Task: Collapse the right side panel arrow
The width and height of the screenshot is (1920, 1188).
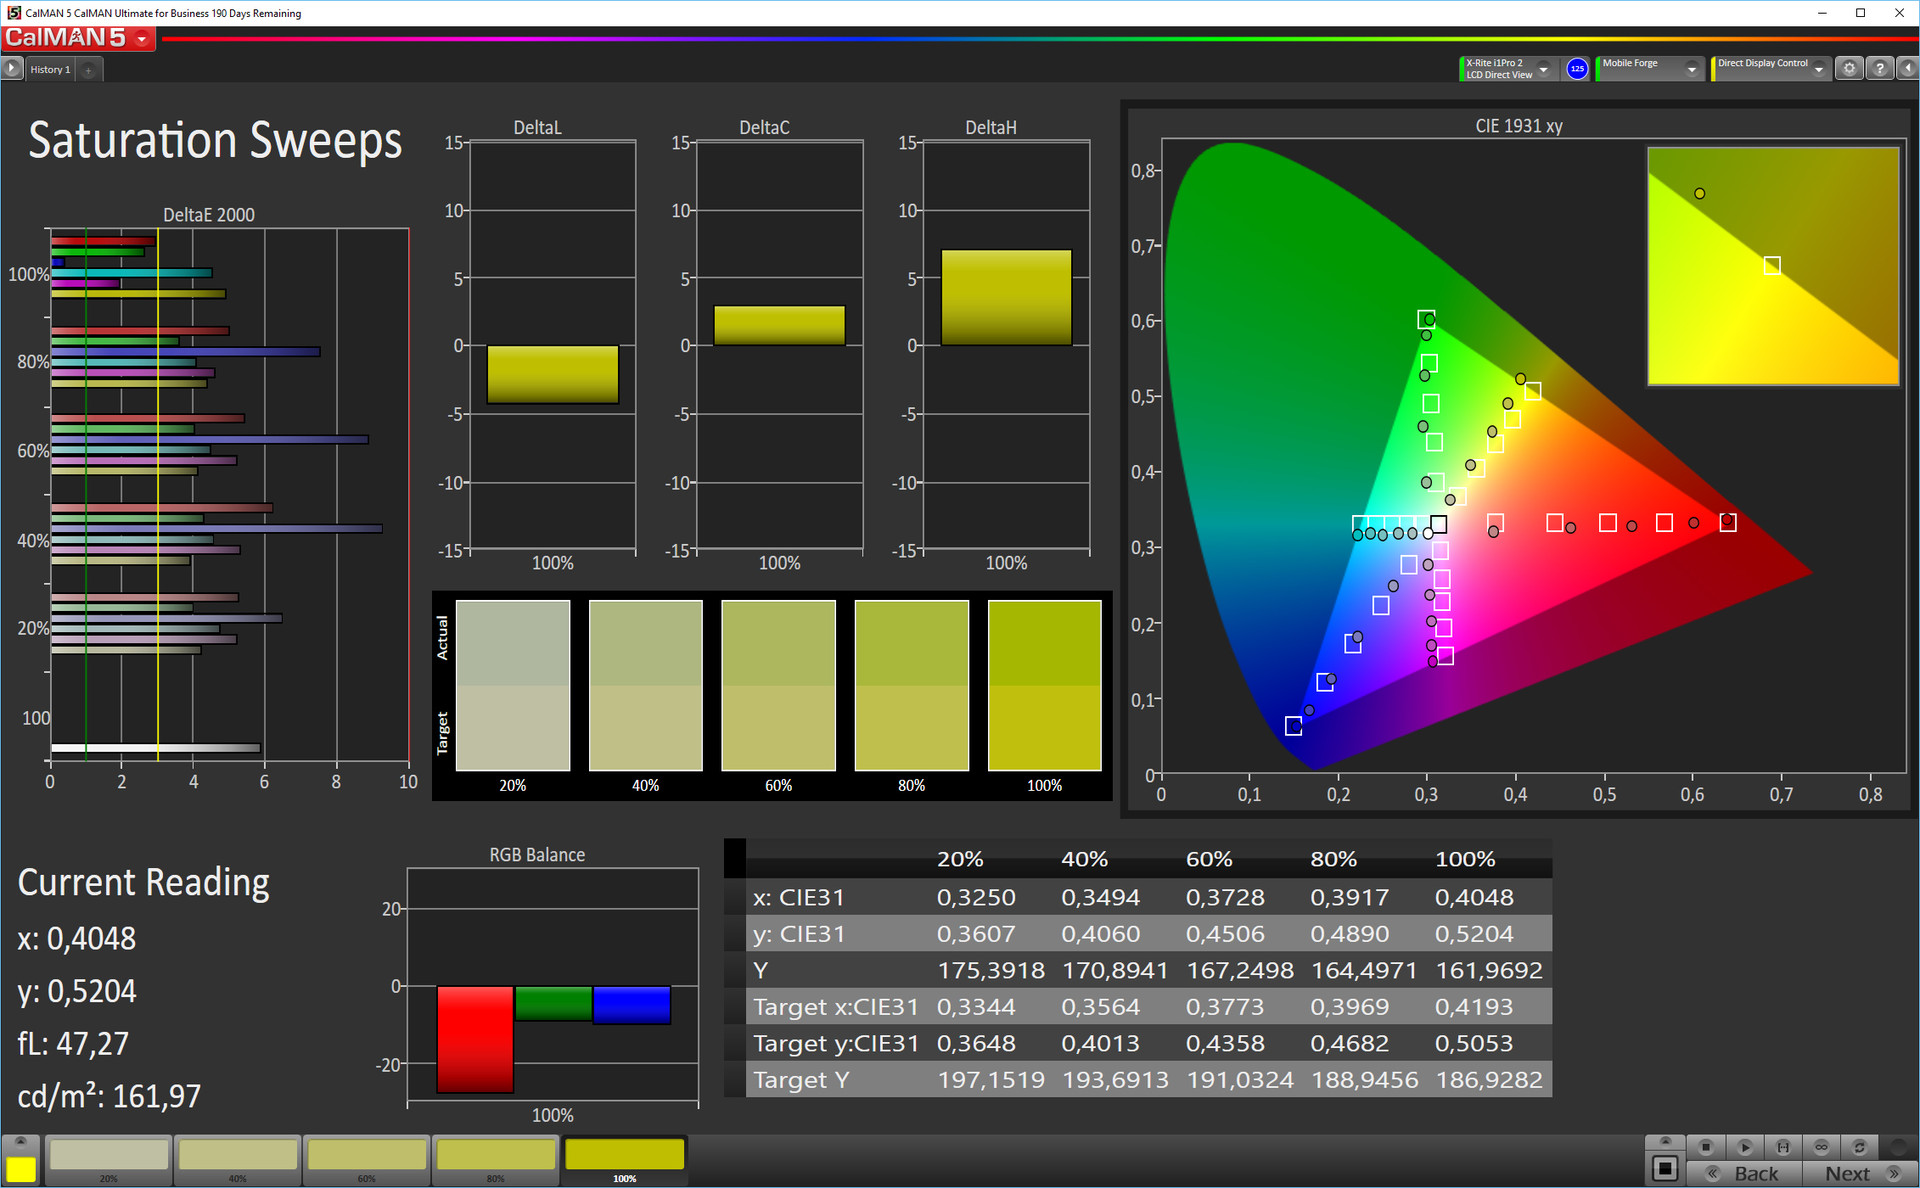Action: coord(1907,69)
